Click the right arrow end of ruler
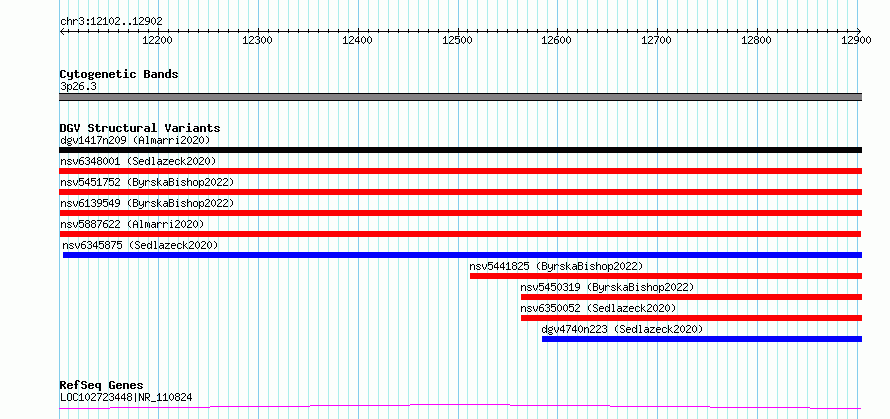Viewport: 890px width, 419px height. 858,31
